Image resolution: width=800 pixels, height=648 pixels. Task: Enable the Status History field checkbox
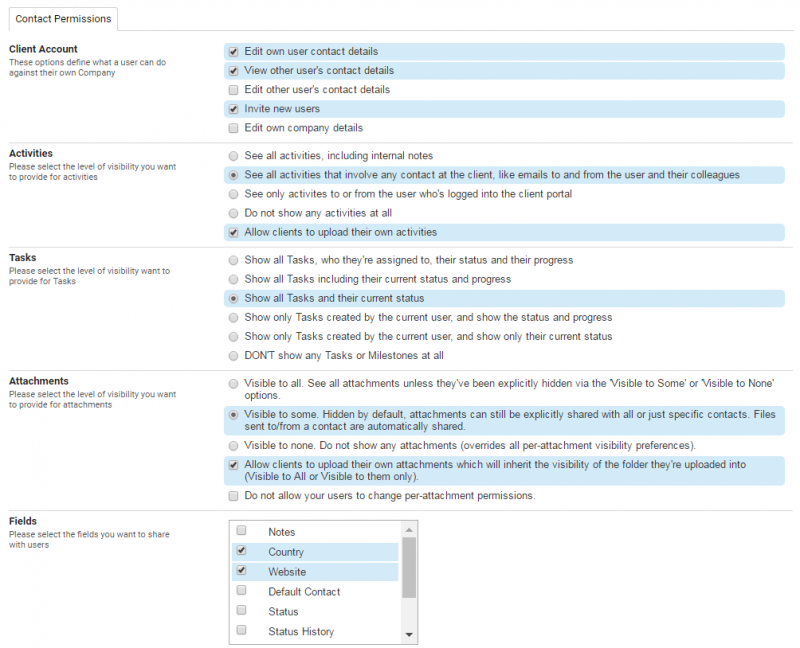(241, 631)
